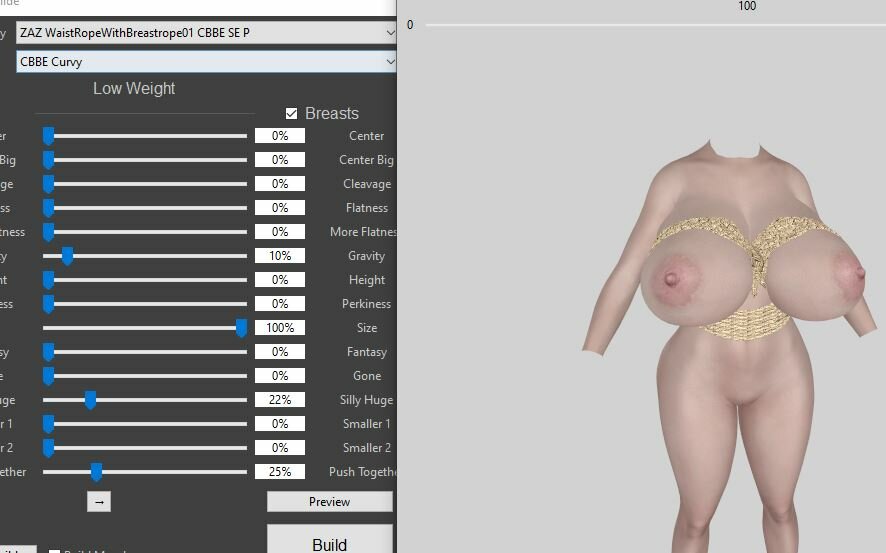This screenshot has width=886, height=553.
Task: Click the Smaller 2 slider name label
Action: point(367,448)
